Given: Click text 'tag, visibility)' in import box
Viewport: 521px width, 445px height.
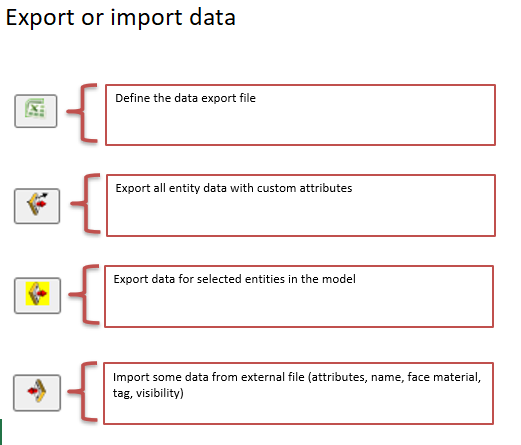Looking at the screenshot, I should [148, 393].
